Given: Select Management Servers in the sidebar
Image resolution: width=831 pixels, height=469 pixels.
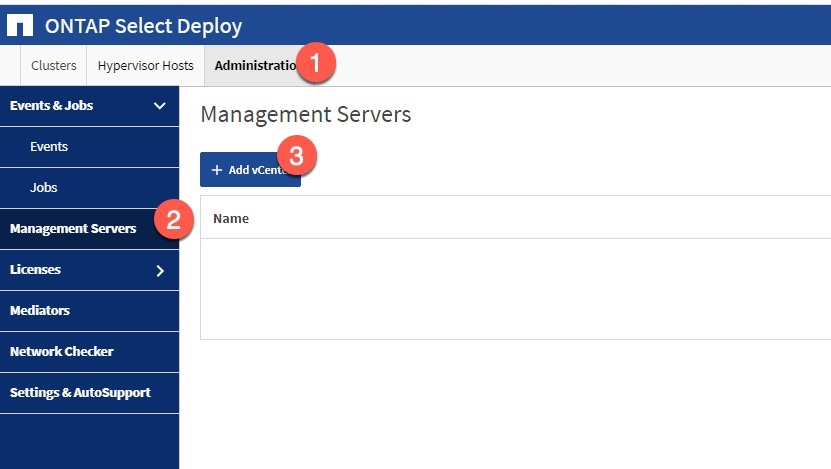Looking at the screenshot, I should [x=73, y=229].
